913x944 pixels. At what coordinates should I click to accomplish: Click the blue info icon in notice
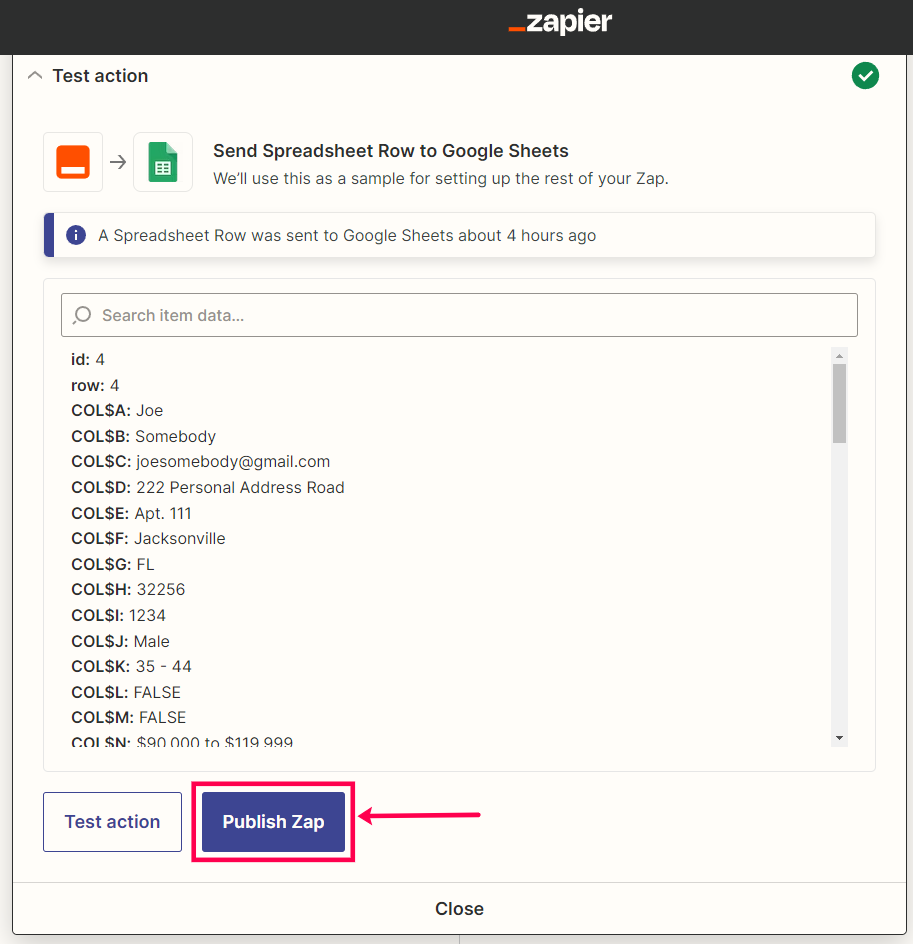pos(76,235)
